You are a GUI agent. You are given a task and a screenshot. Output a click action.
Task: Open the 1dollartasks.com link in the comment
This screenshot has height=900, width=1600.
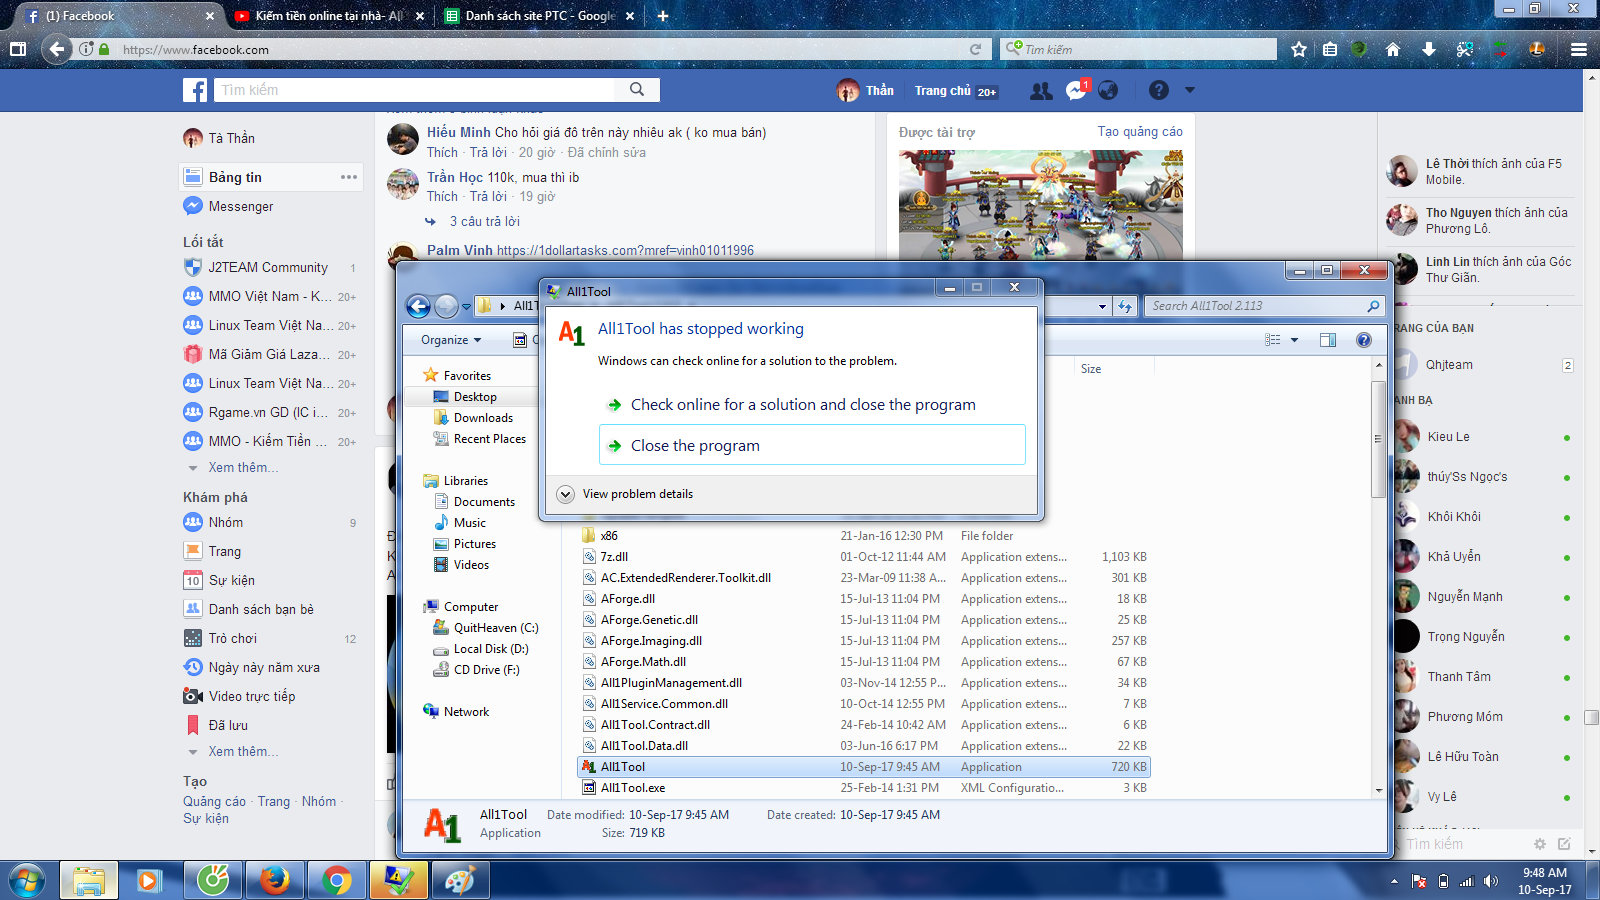(x=625, y=250)
